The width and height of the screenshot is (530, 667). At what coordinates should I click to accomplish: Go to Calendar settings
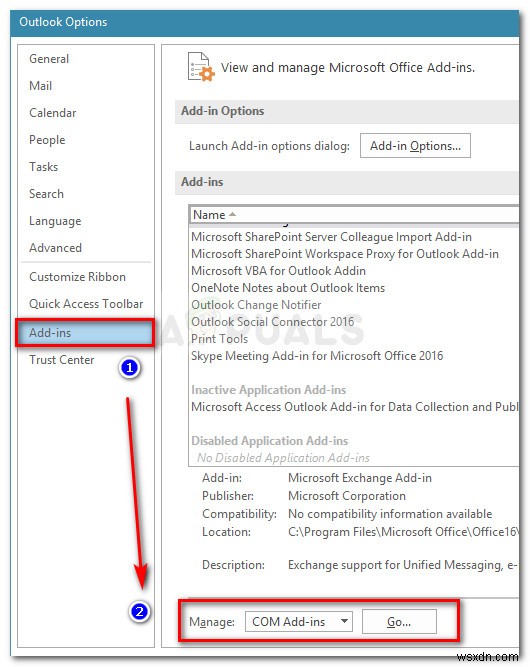[53, 113]
